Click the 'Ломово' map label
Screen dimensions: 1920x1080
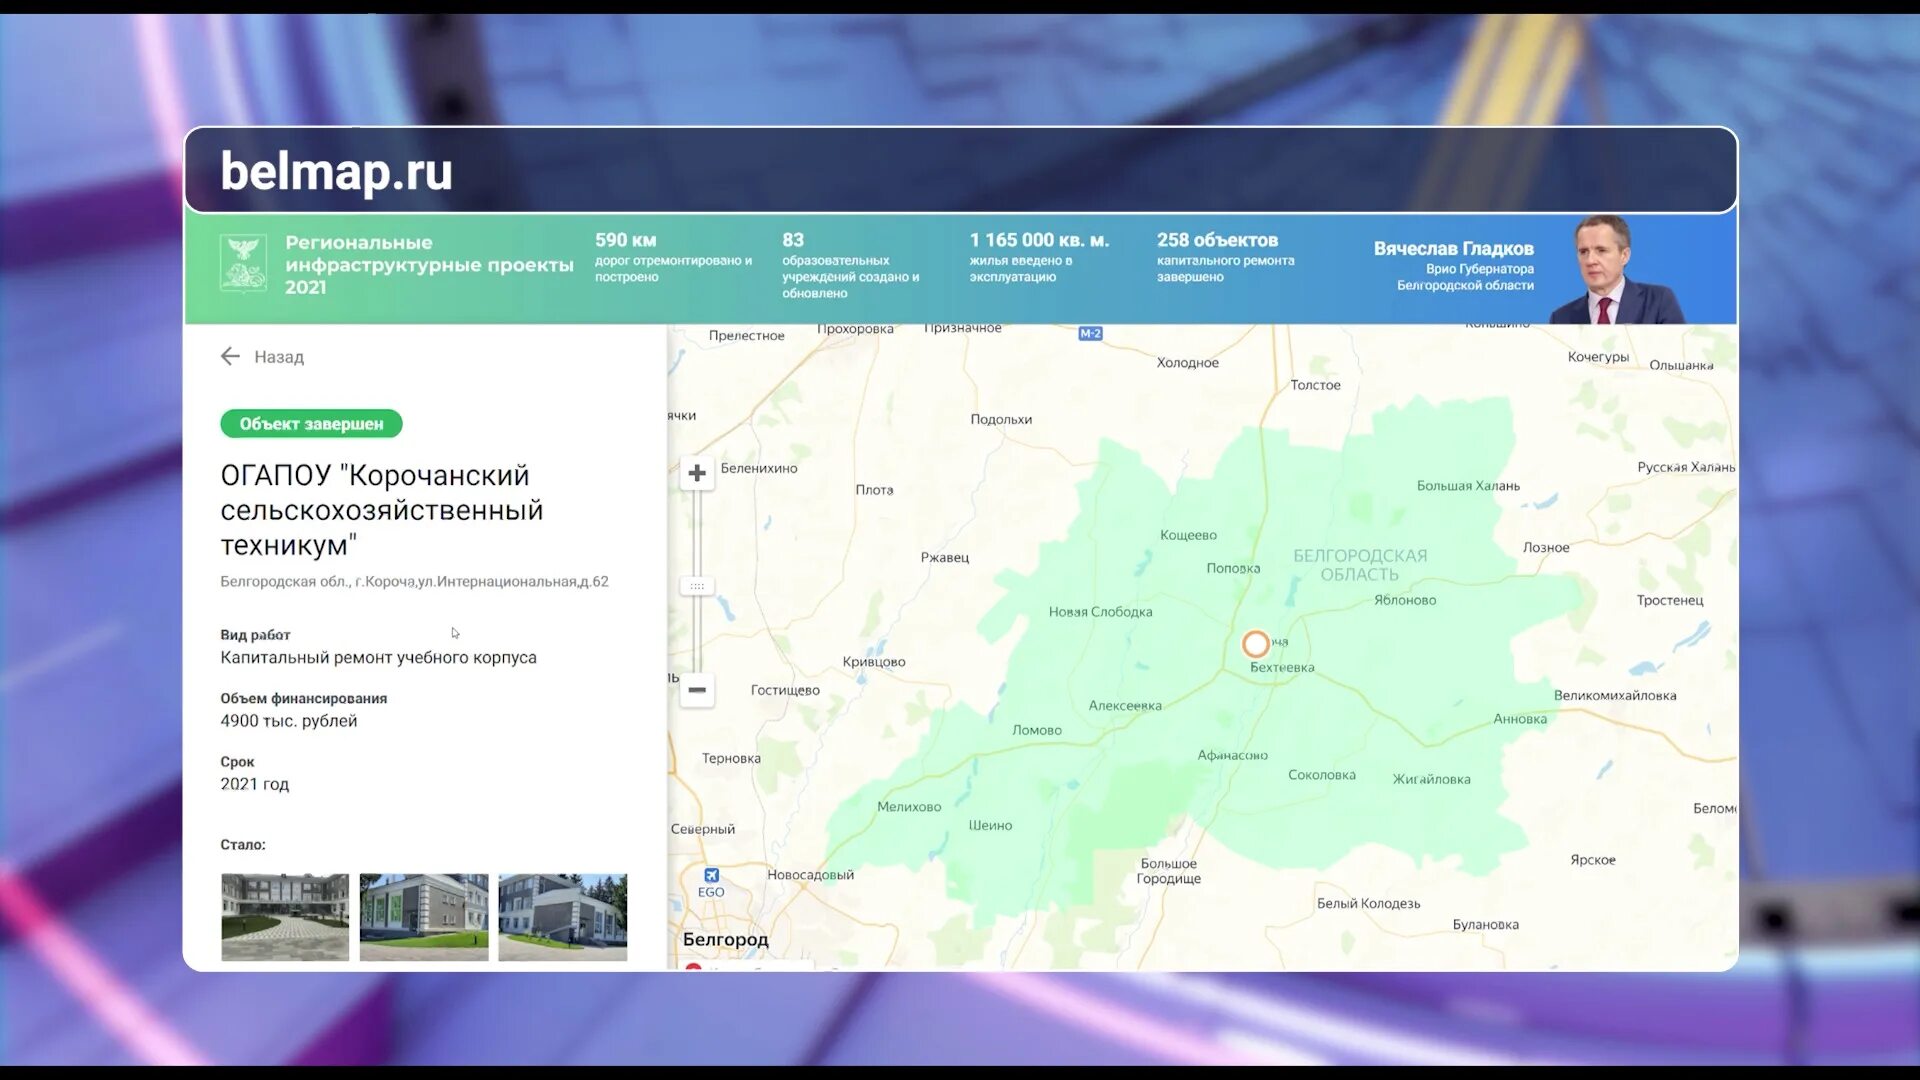click(x=1037, y=731)
